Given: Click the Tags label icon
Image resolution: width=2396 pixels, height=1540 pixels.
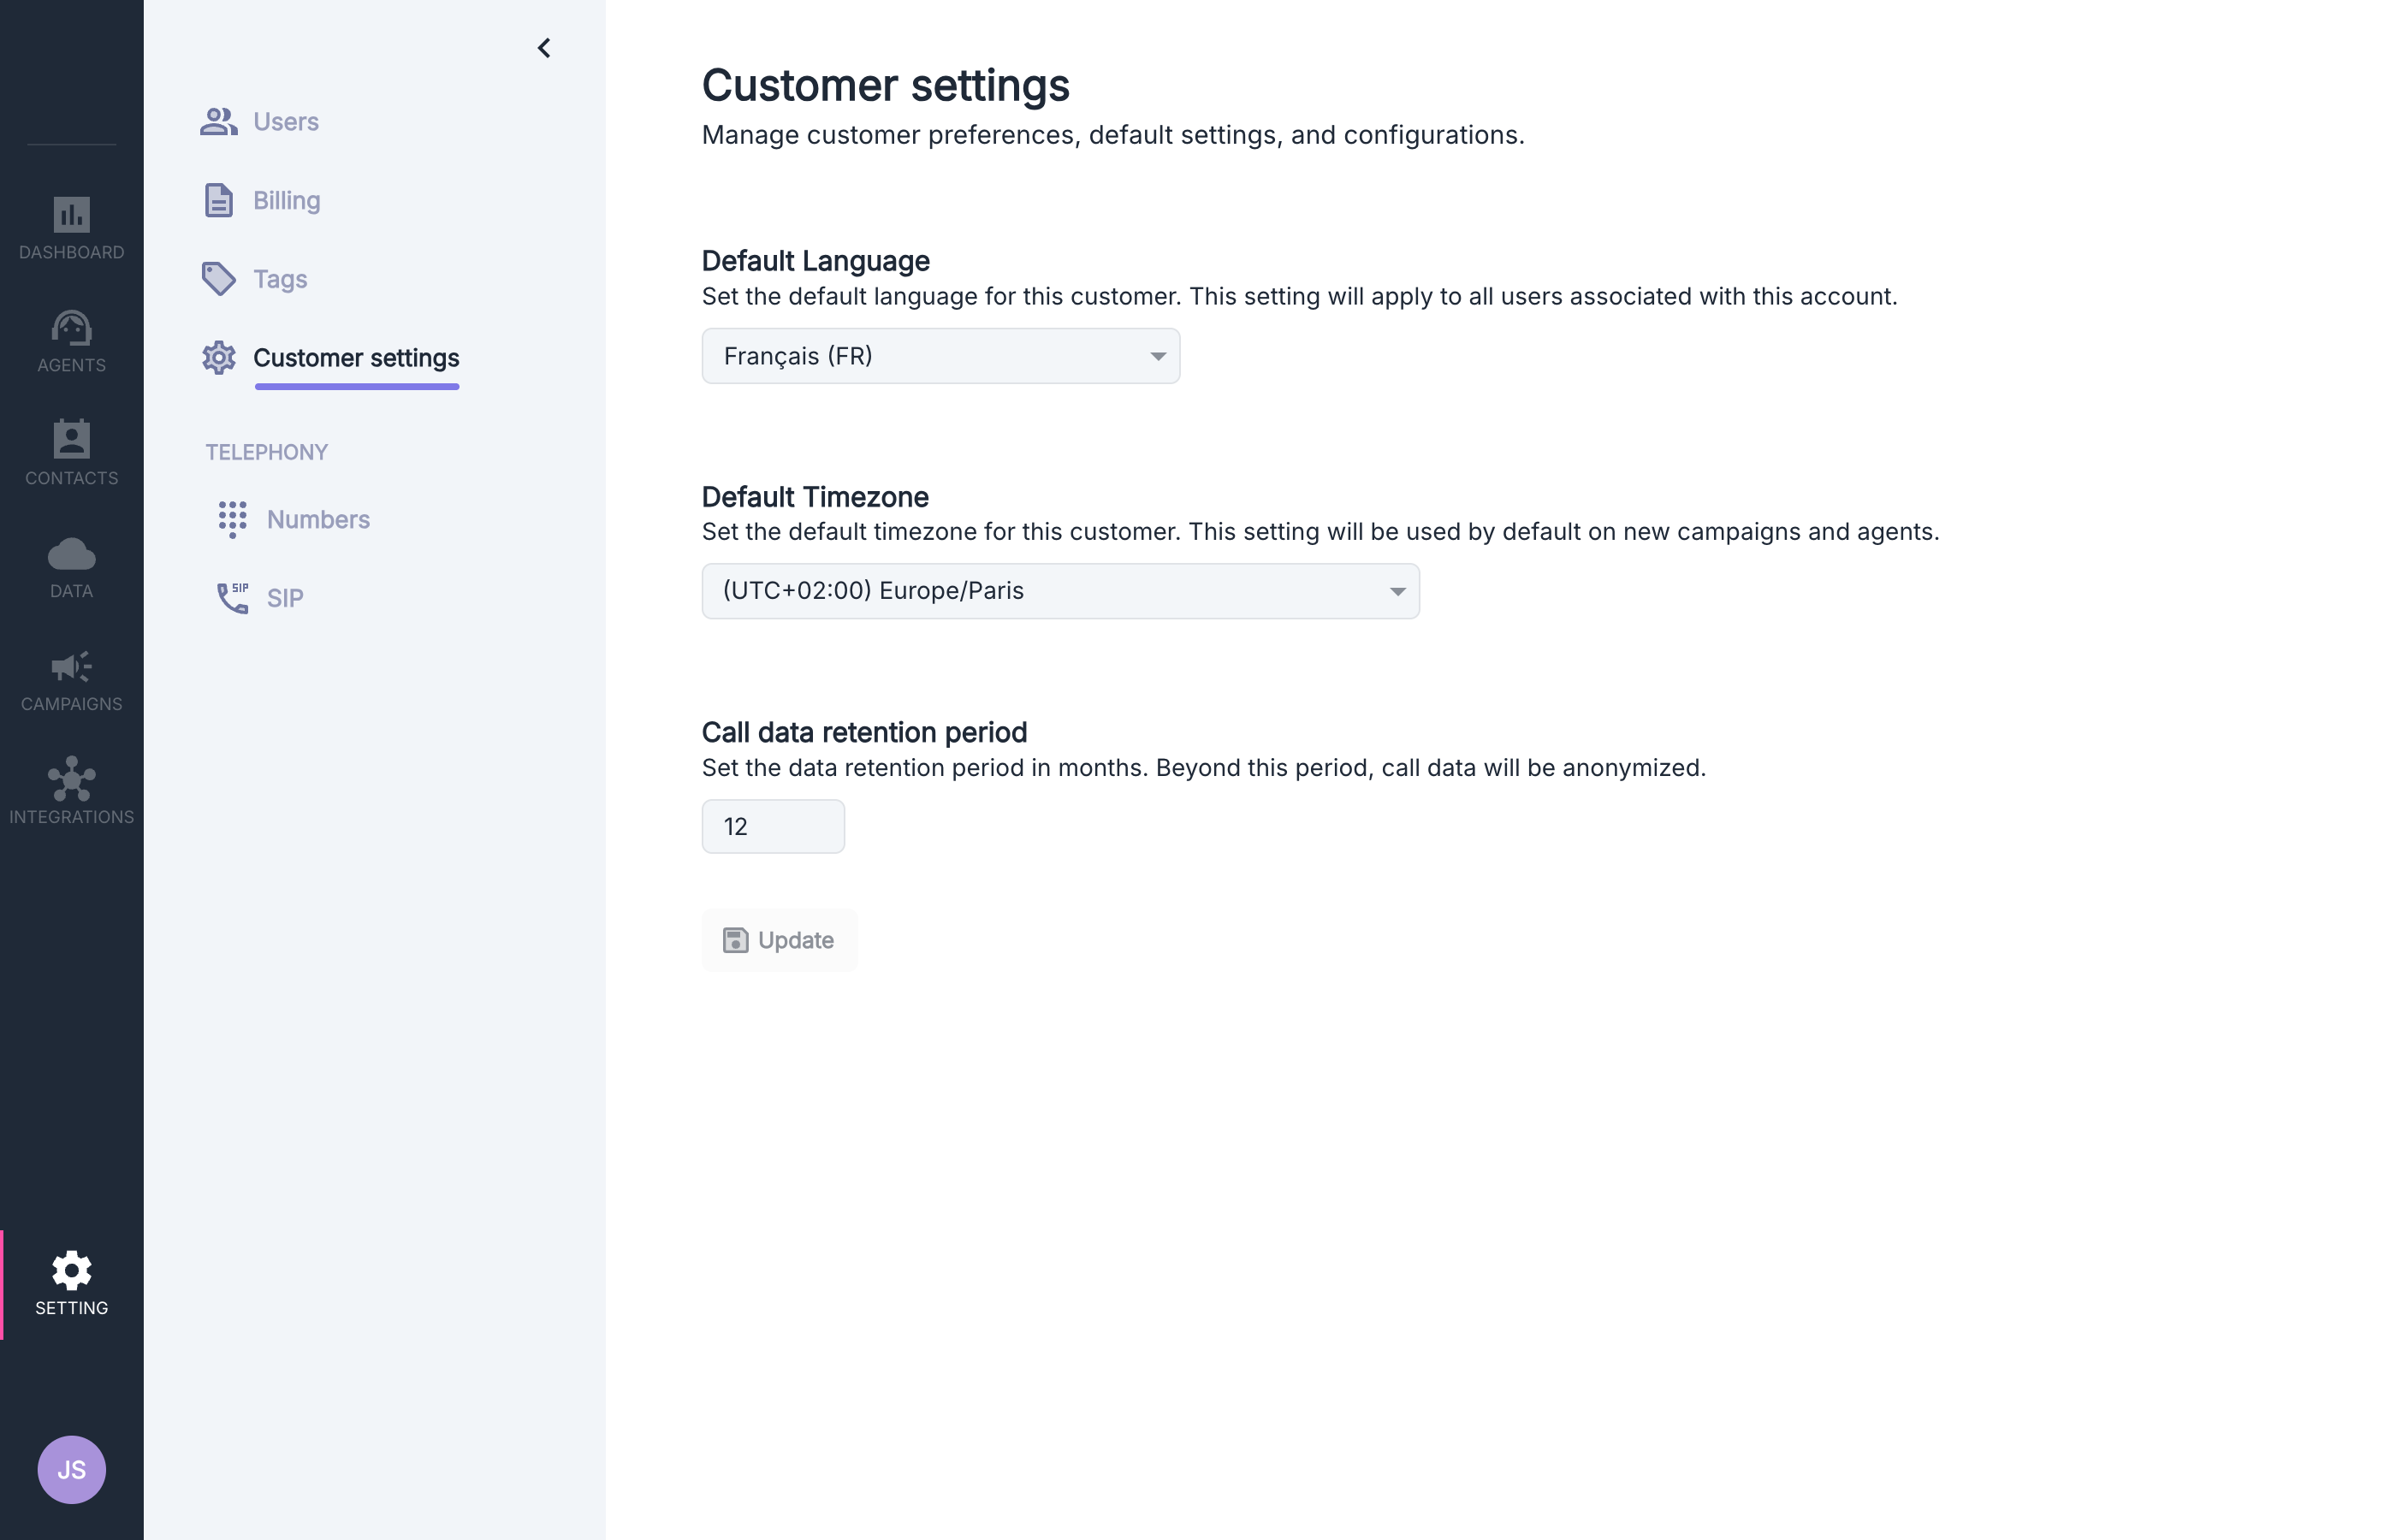Looking at the screenshot, I should tap(219, 279).
